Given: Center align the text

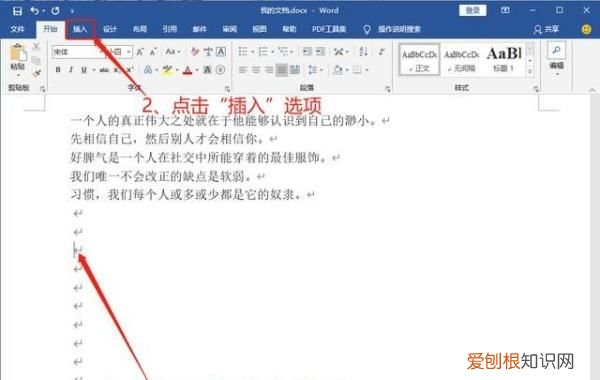Looking at the screenshot, I should click(x=256, y=70).
